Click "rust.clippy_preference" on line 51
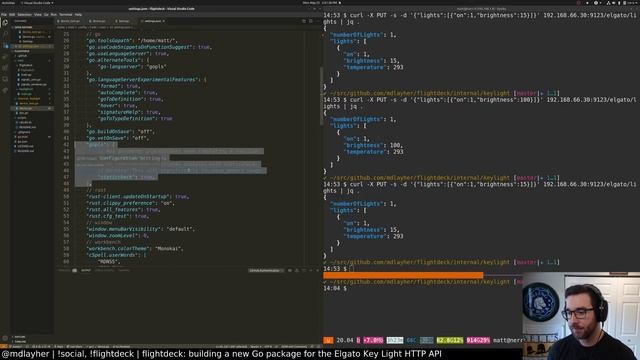Screen dimensions: 640x360 (x=122, y=203)
